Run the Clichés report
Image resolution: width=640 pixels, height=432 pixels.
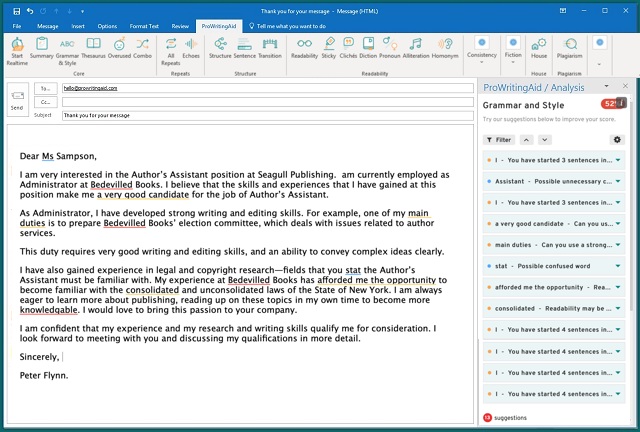coord(348,48)
